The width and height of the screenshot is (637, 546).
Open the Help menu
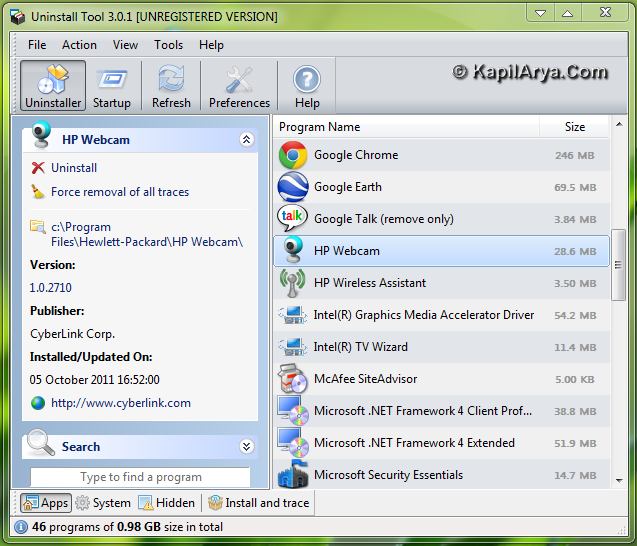tap(211, 45)
